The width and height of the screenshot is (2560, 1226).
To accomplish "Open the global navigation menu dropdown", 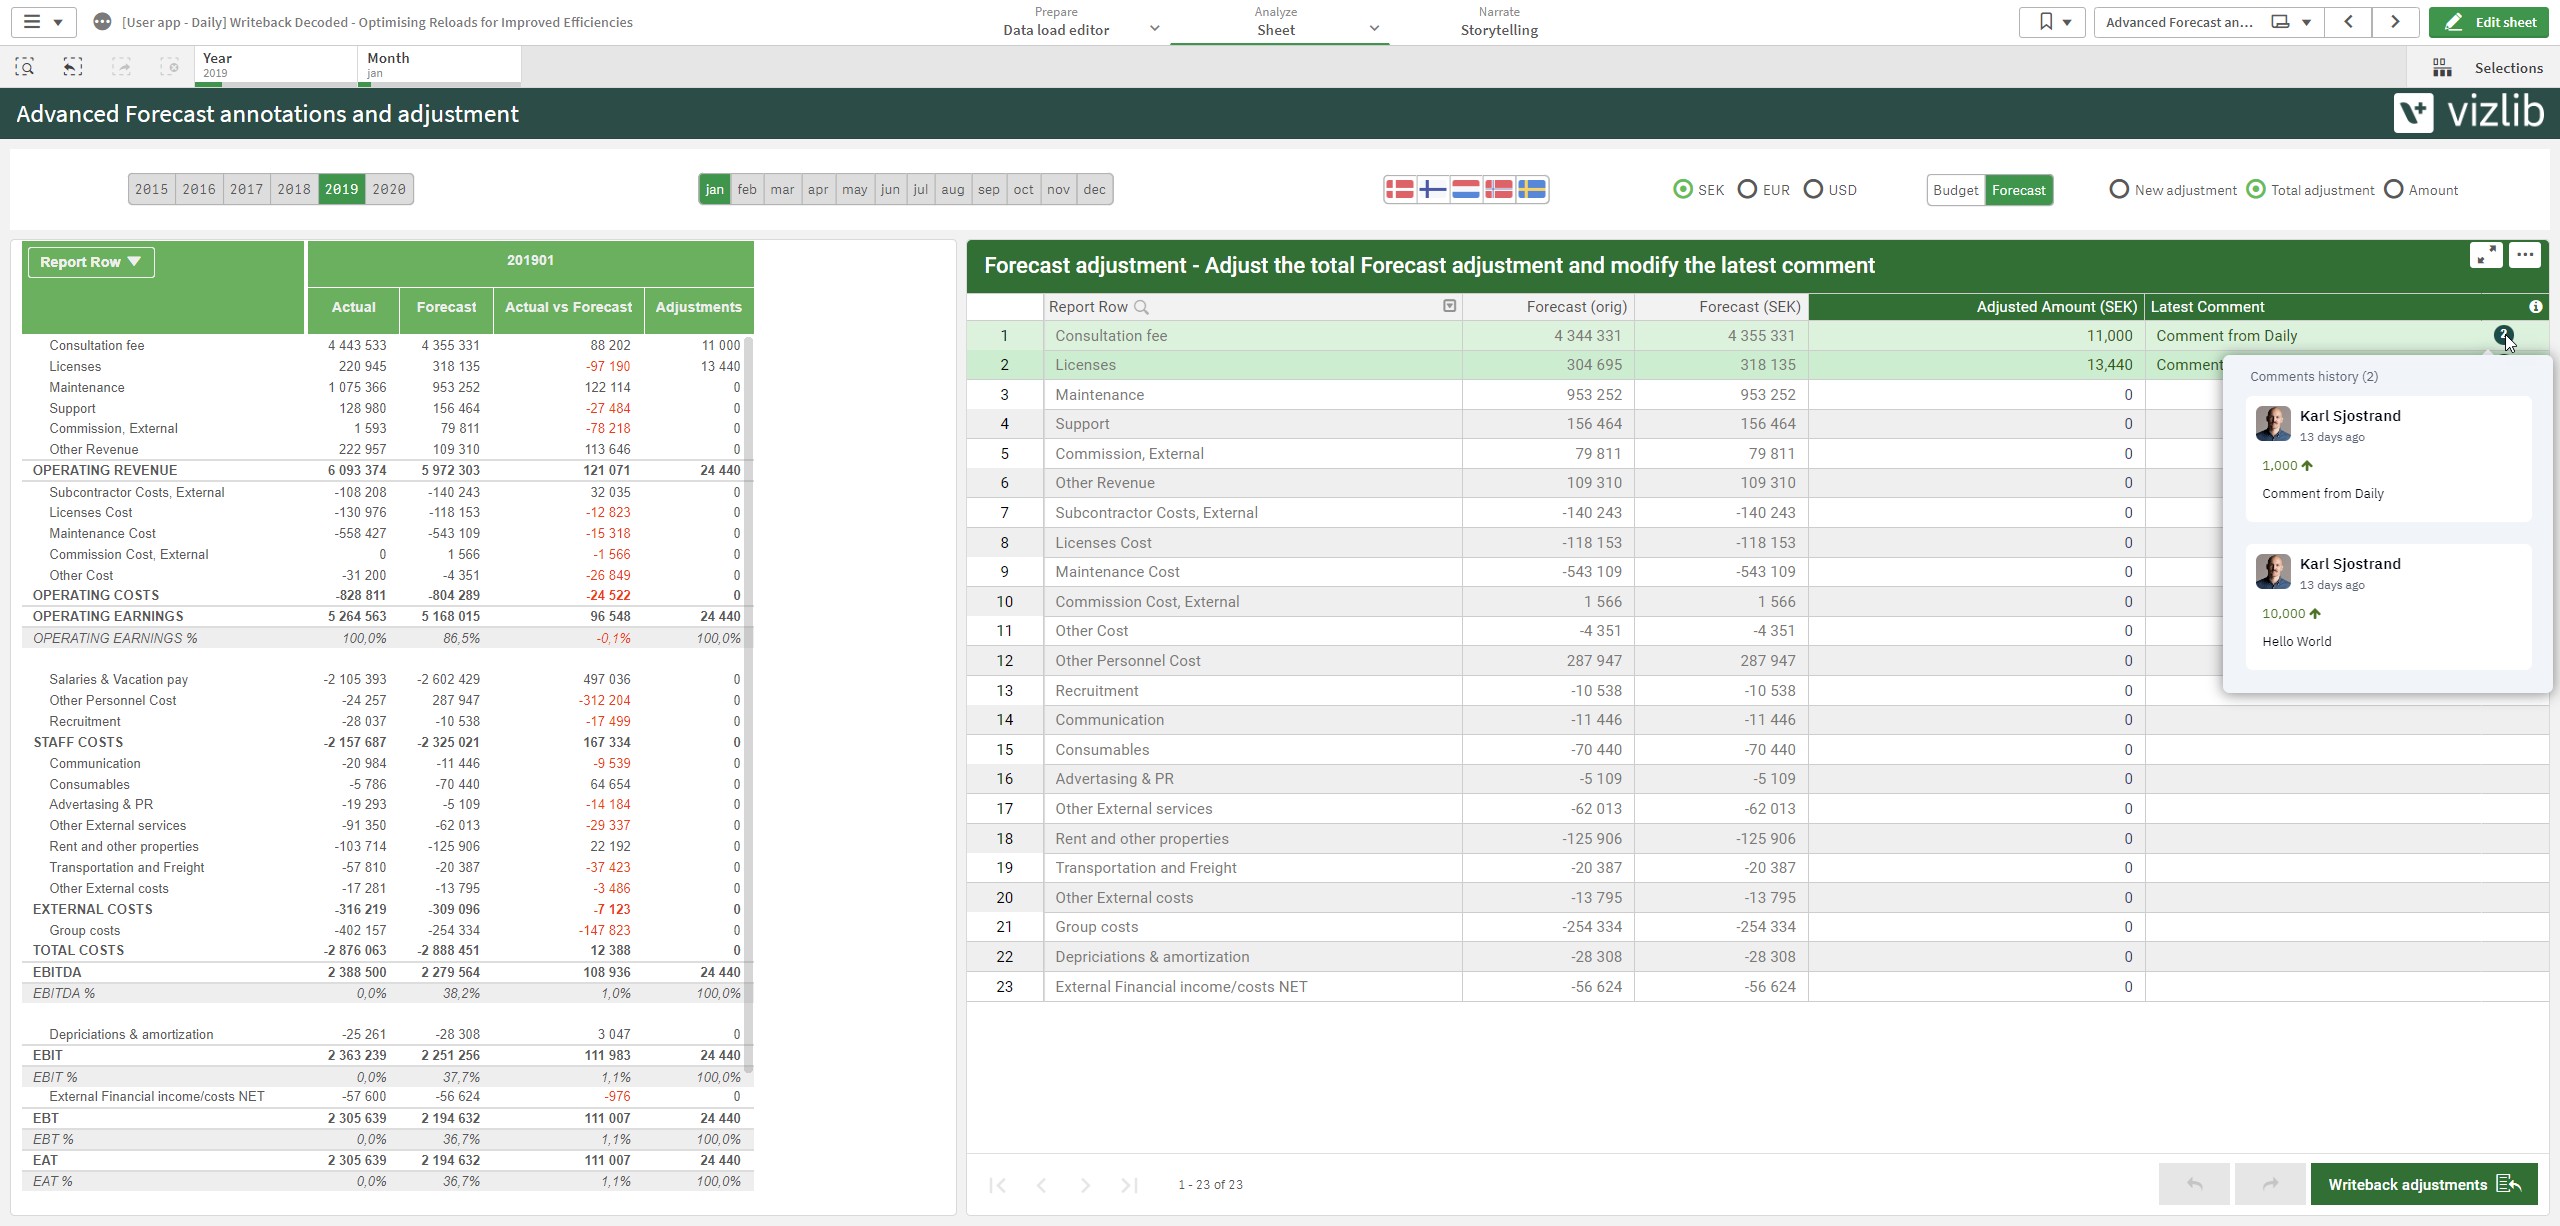I will pyautogui.click(x=43, y=22).
